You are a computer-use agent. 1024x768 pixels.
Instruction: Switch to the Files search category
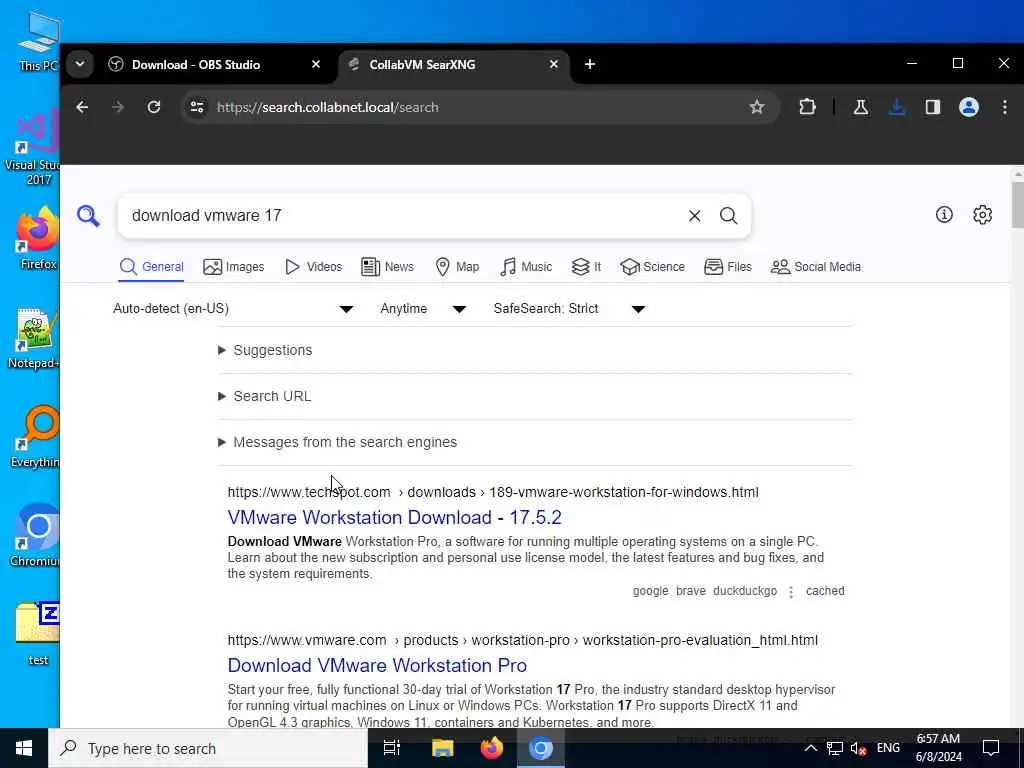728,267
